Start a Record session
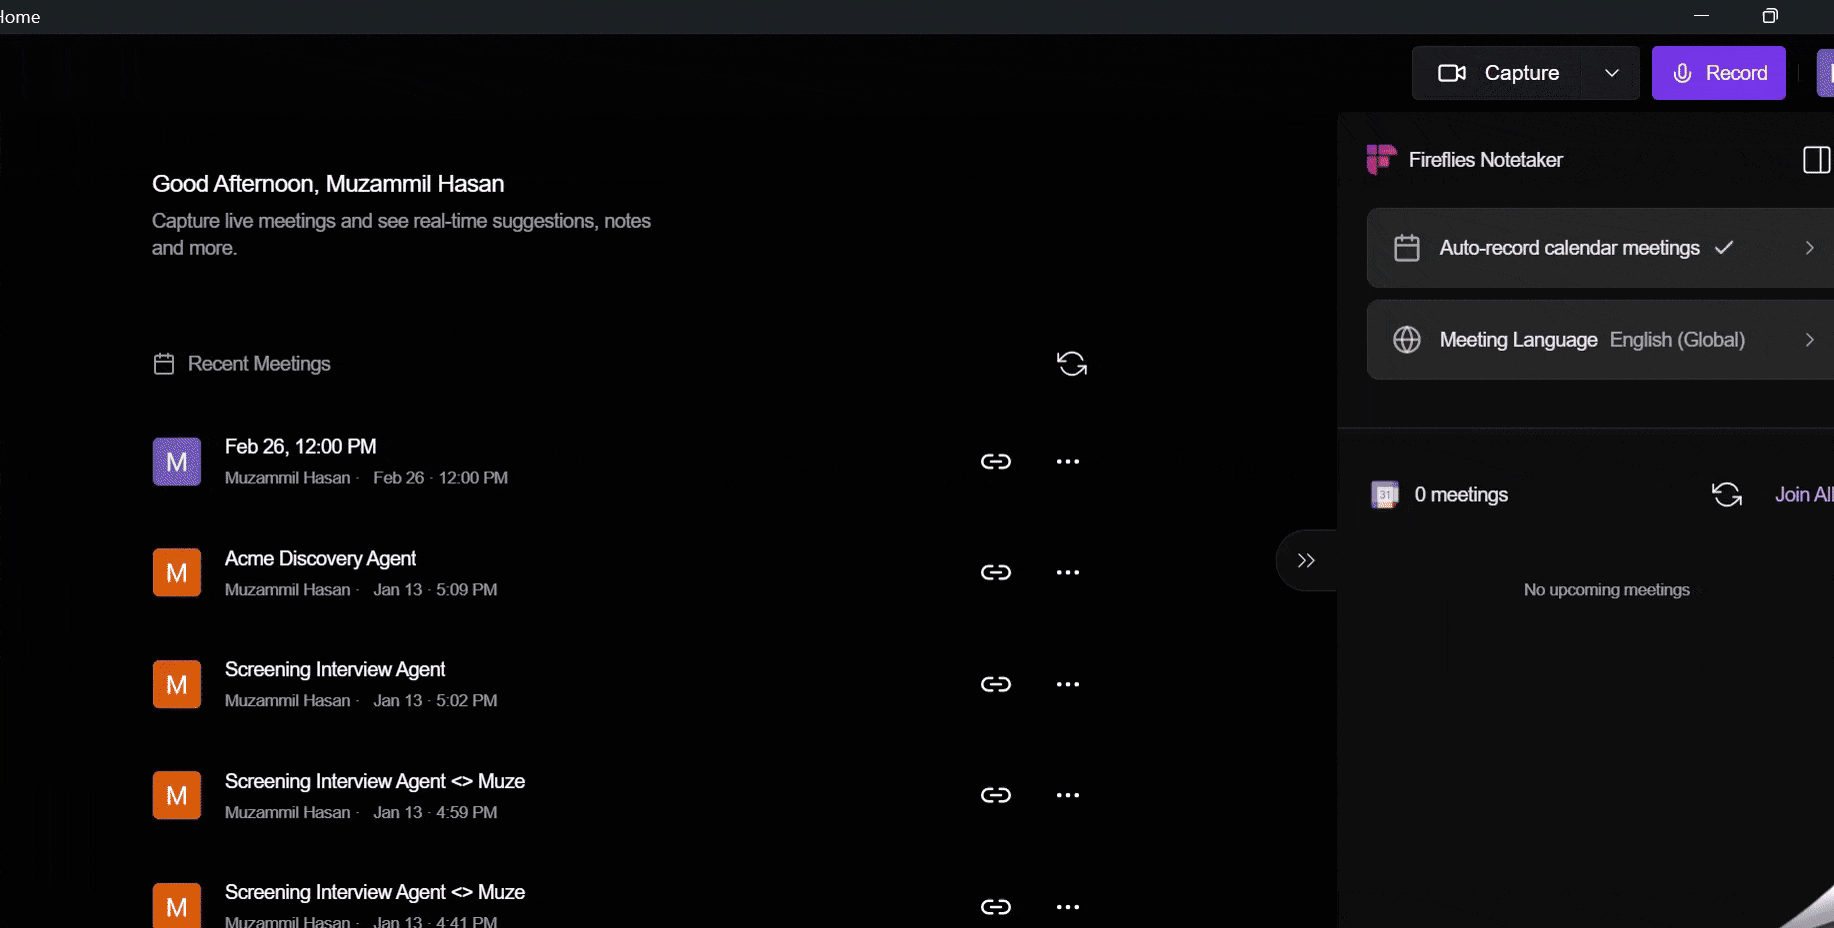 [x=1718, y=73]
